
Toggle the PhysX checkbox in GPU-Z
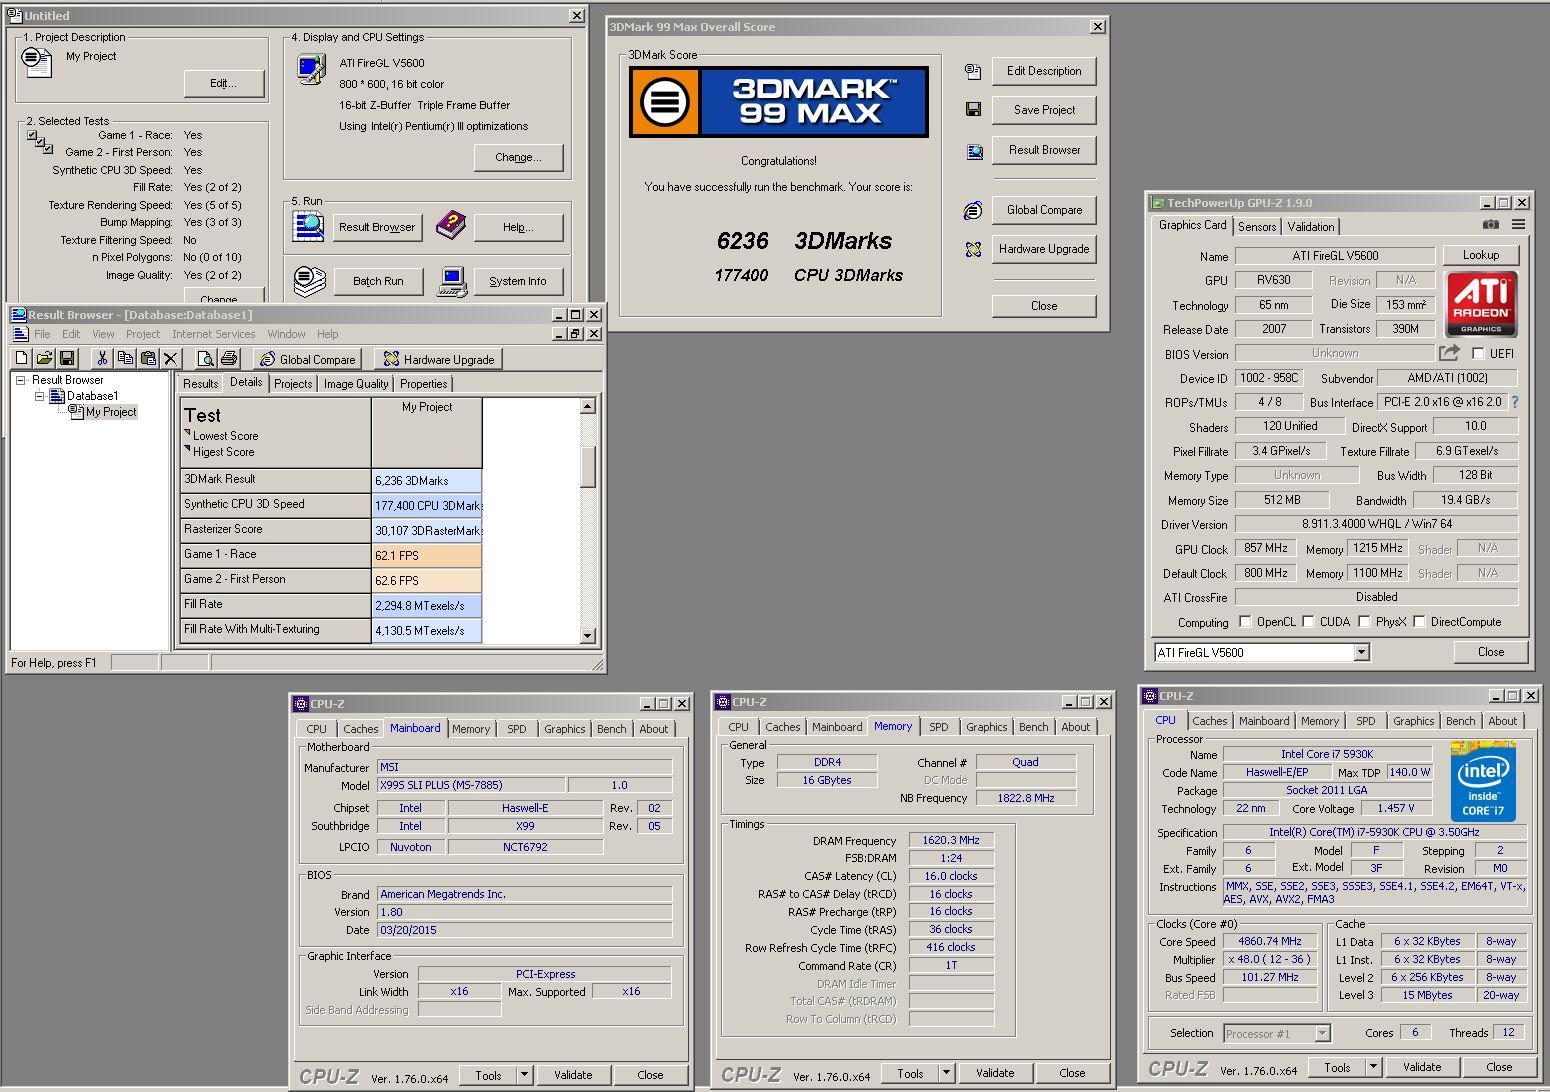pyautogui.click(x=1364, y=621)
